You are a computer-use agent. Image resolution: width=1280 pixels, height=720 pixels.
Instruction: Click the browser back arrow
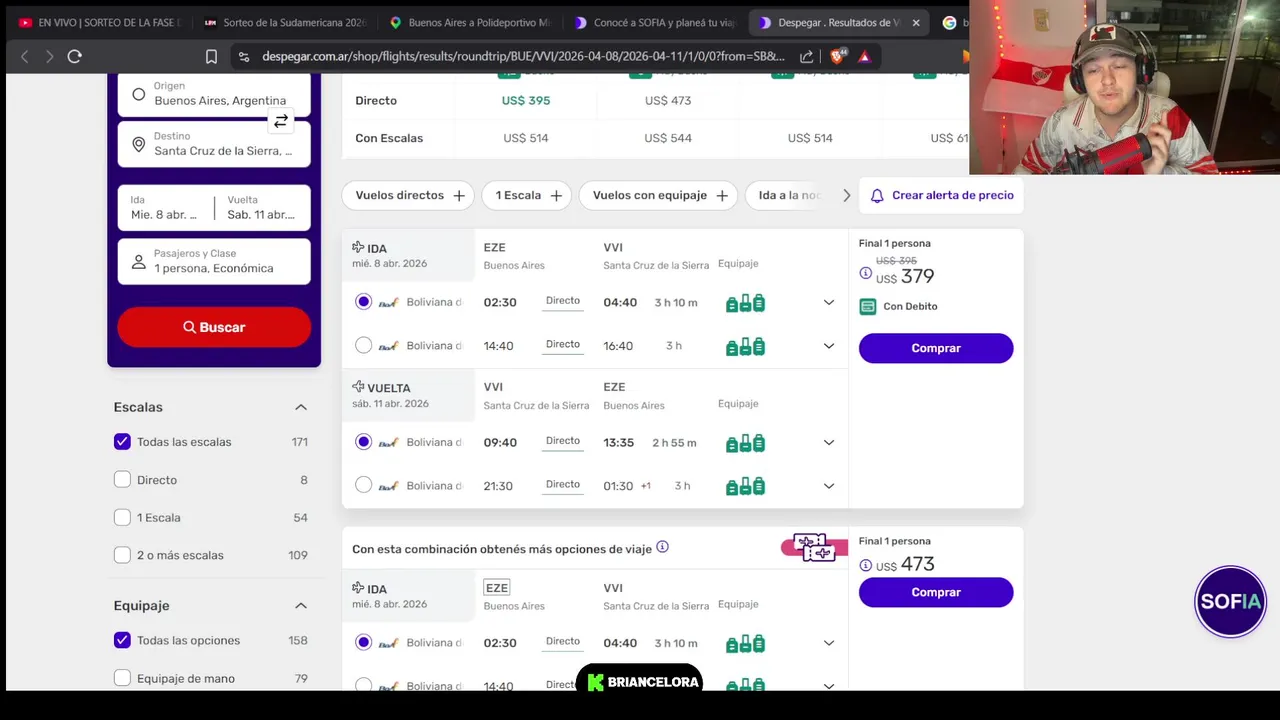pos(25,57)
